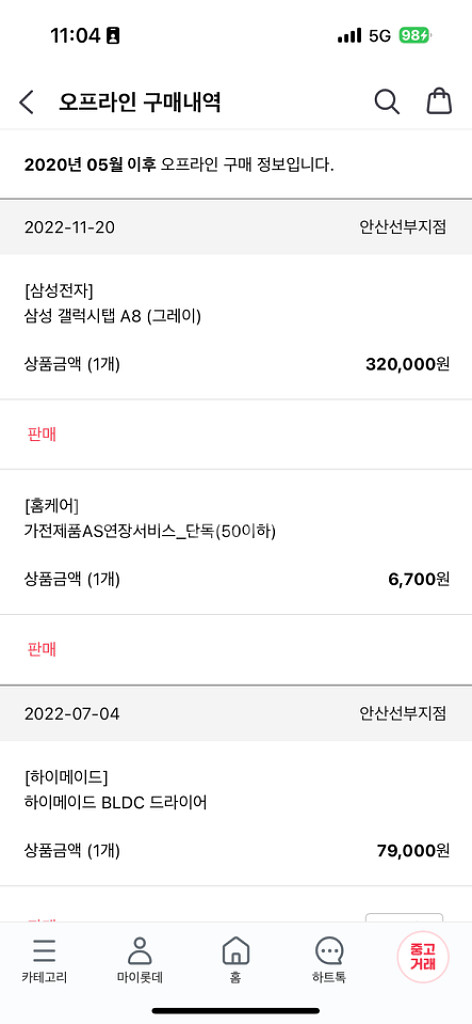This screenshot has width=472, height=1024.
Task: Tap the partially visible button beside 드라이어 item
Action: click(x=404, y=917)
